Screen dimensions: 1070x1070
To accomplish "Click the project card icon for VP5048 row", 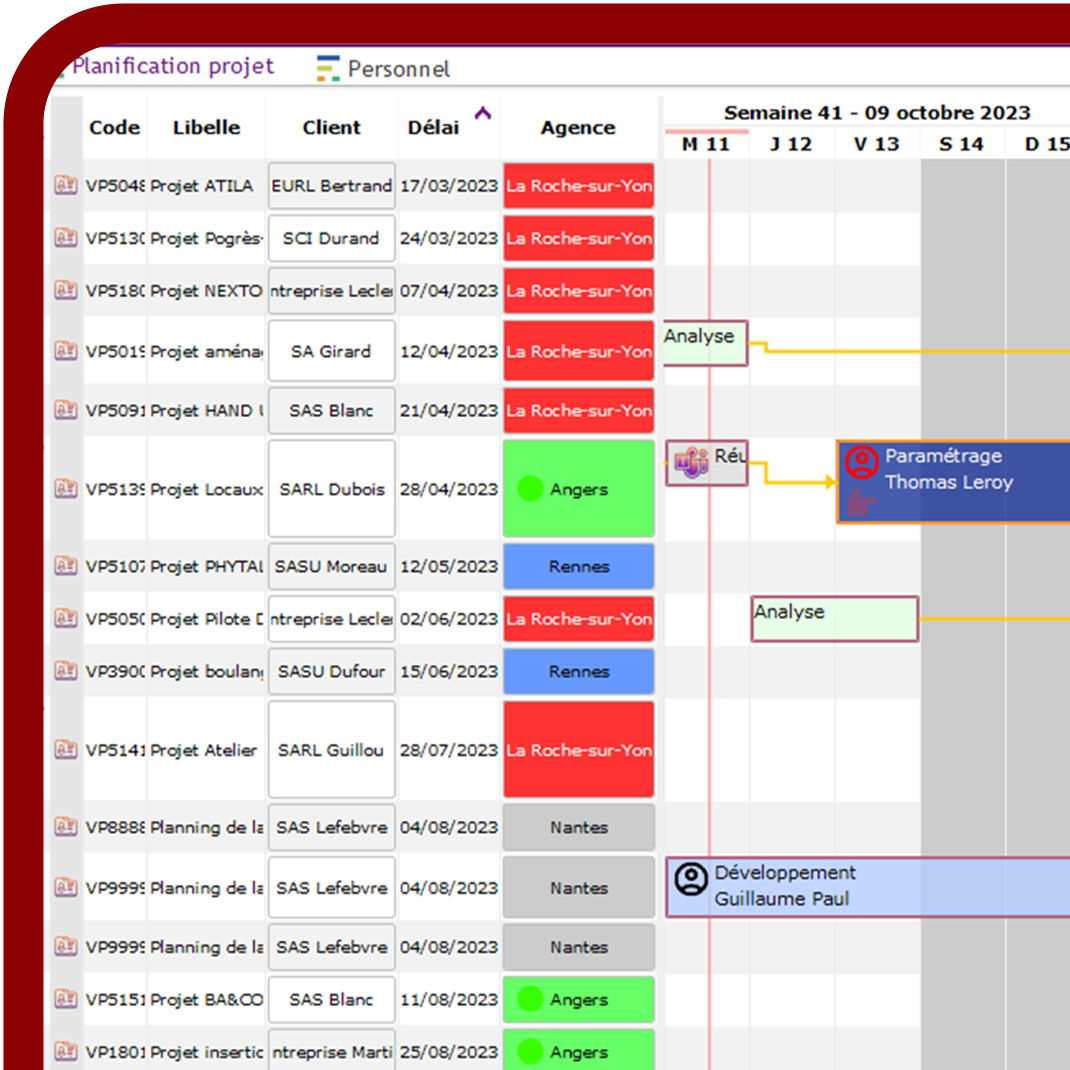I will coord(66,186).
